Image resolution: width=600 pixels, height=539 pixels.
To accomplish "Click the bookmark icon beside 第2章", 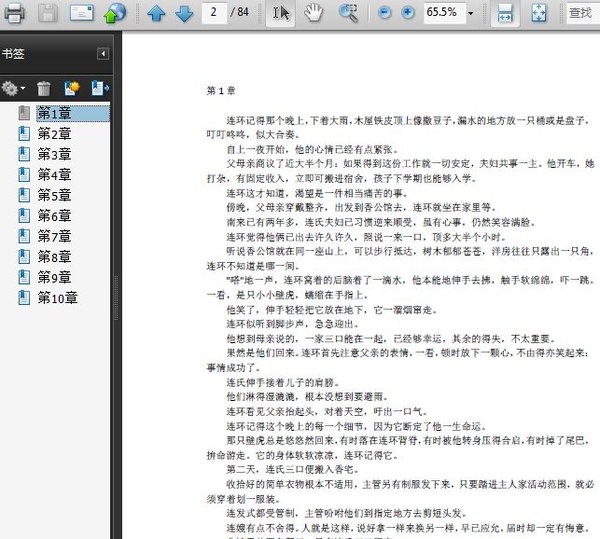I will tap(24, 134).
